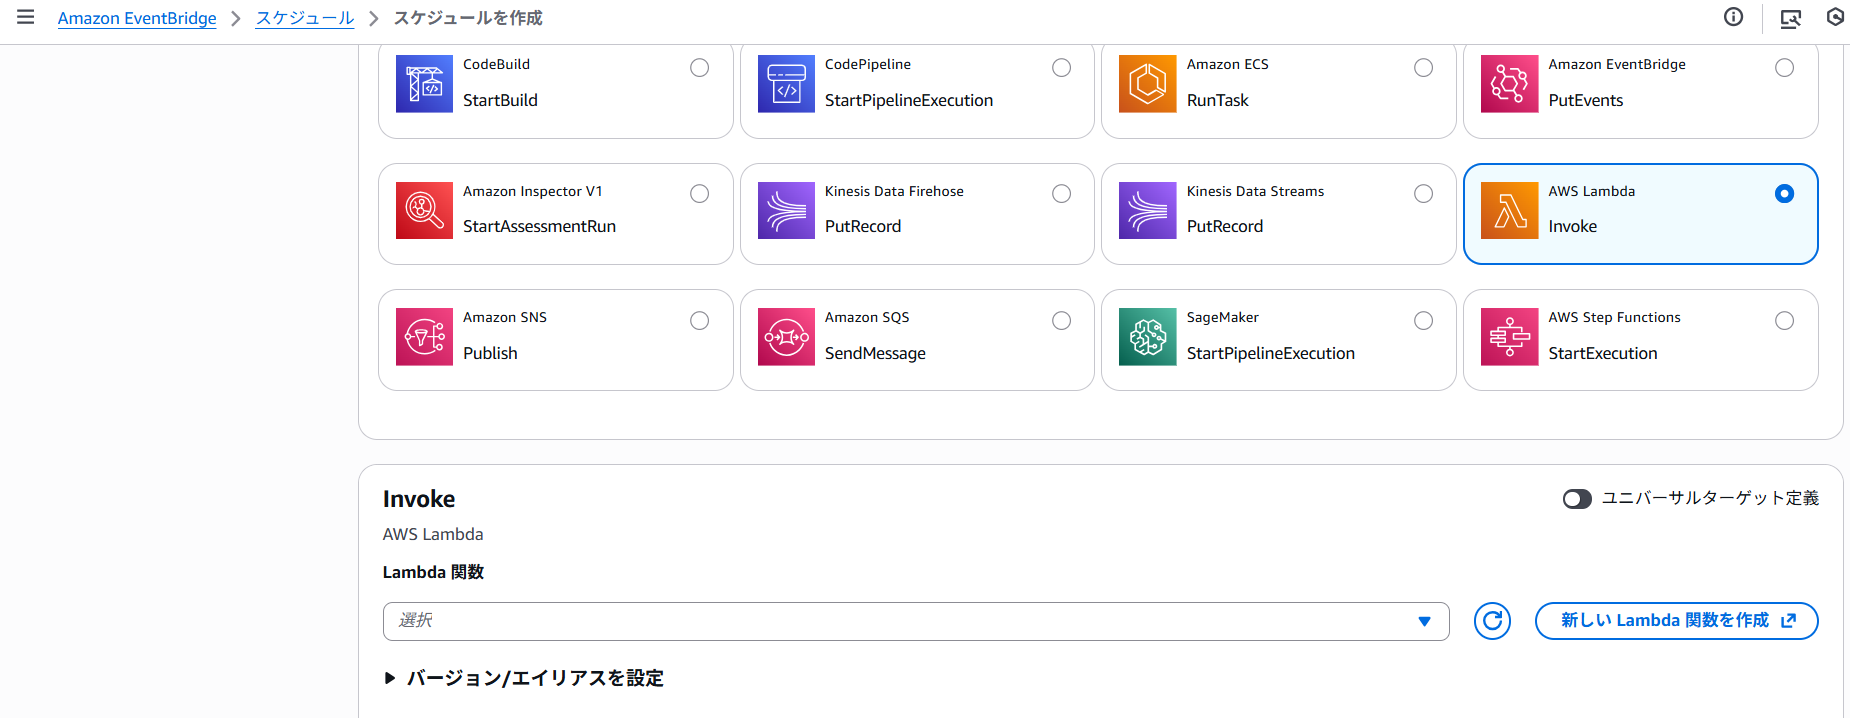Select the Kinesis Data Streams radio button
This screenshot has height=718, width=1850.
1423,194
